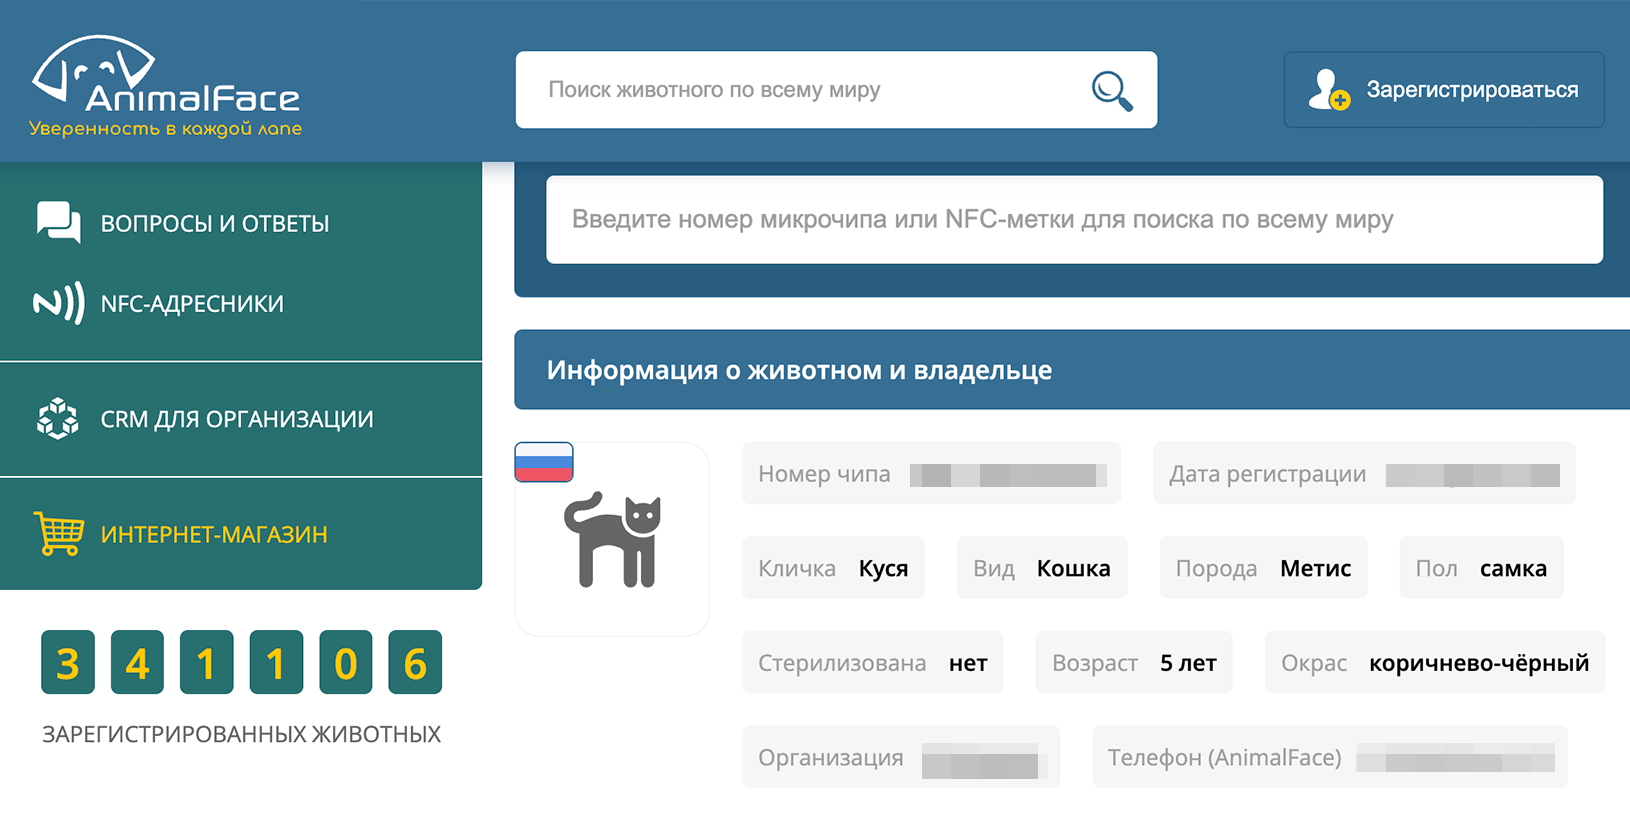Click the sex value самка
The image size is (1630, 832).
(x=1514, y=568)
